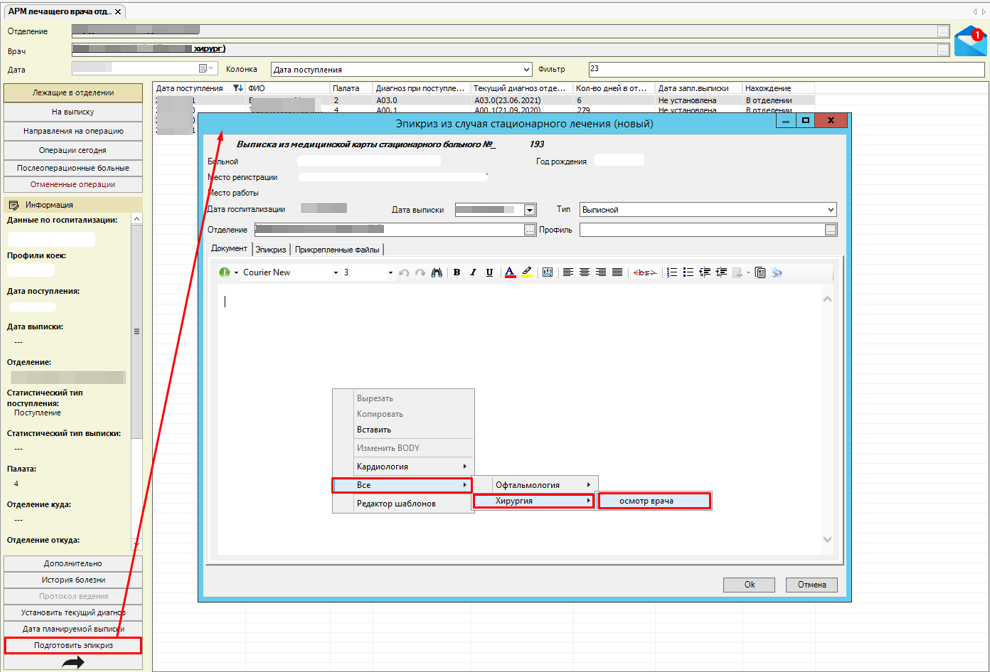Click the last icon in editor toolbar
The height and width of the screenshot is (672, 990).
[x=777, y=273]
